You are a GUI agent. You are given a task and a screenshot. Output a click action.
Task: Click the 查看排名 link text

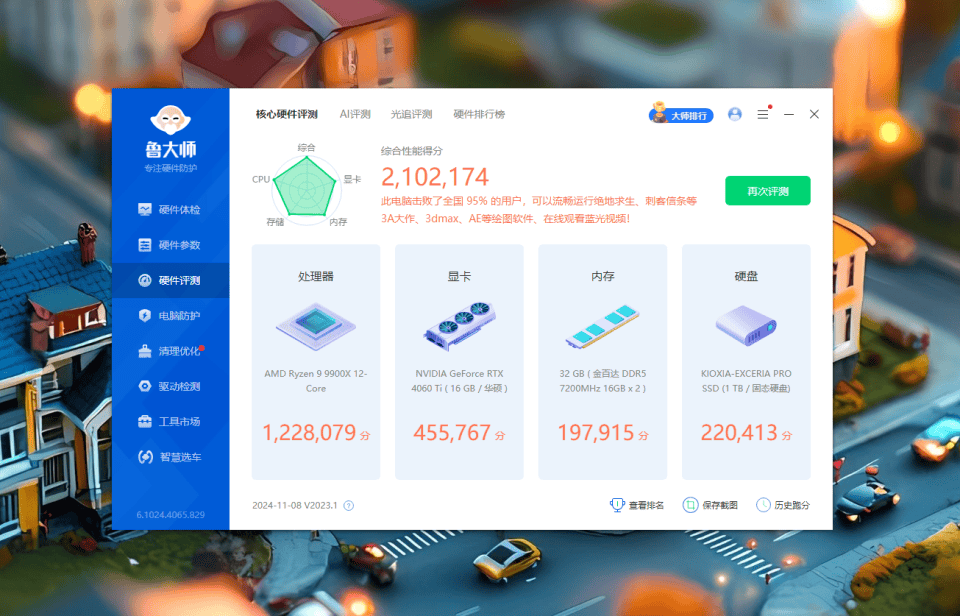[x=647, y=505]
